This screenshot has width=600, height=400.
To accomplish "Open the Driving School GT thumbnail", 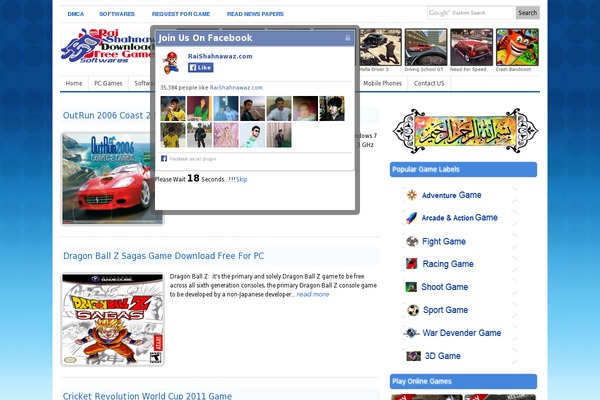I will click(426, 47).
